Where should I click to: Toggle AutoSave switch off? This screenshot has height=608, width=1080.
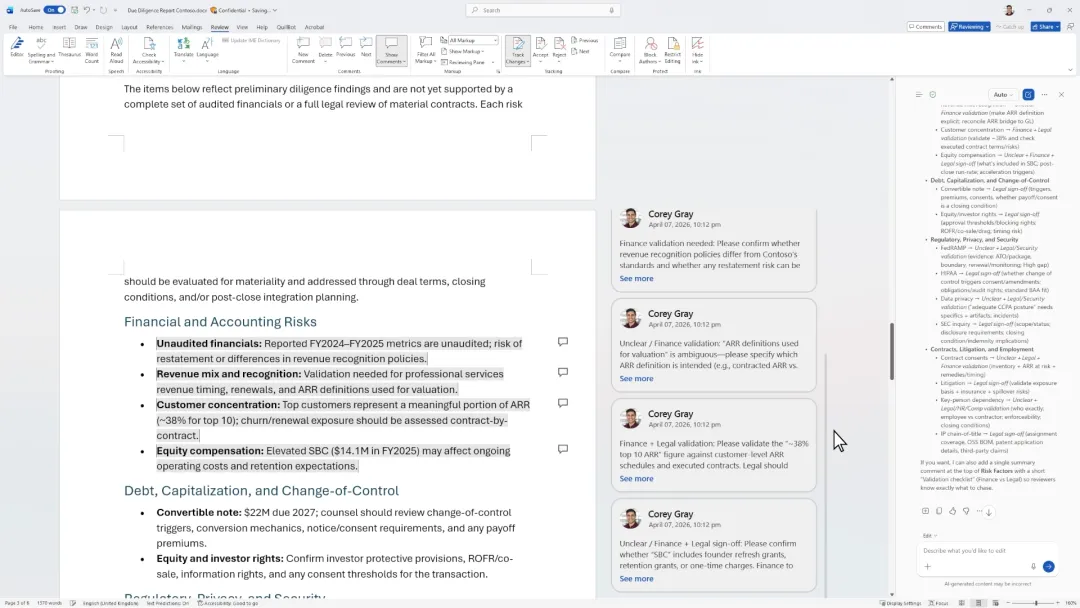(x=54, y=10)
